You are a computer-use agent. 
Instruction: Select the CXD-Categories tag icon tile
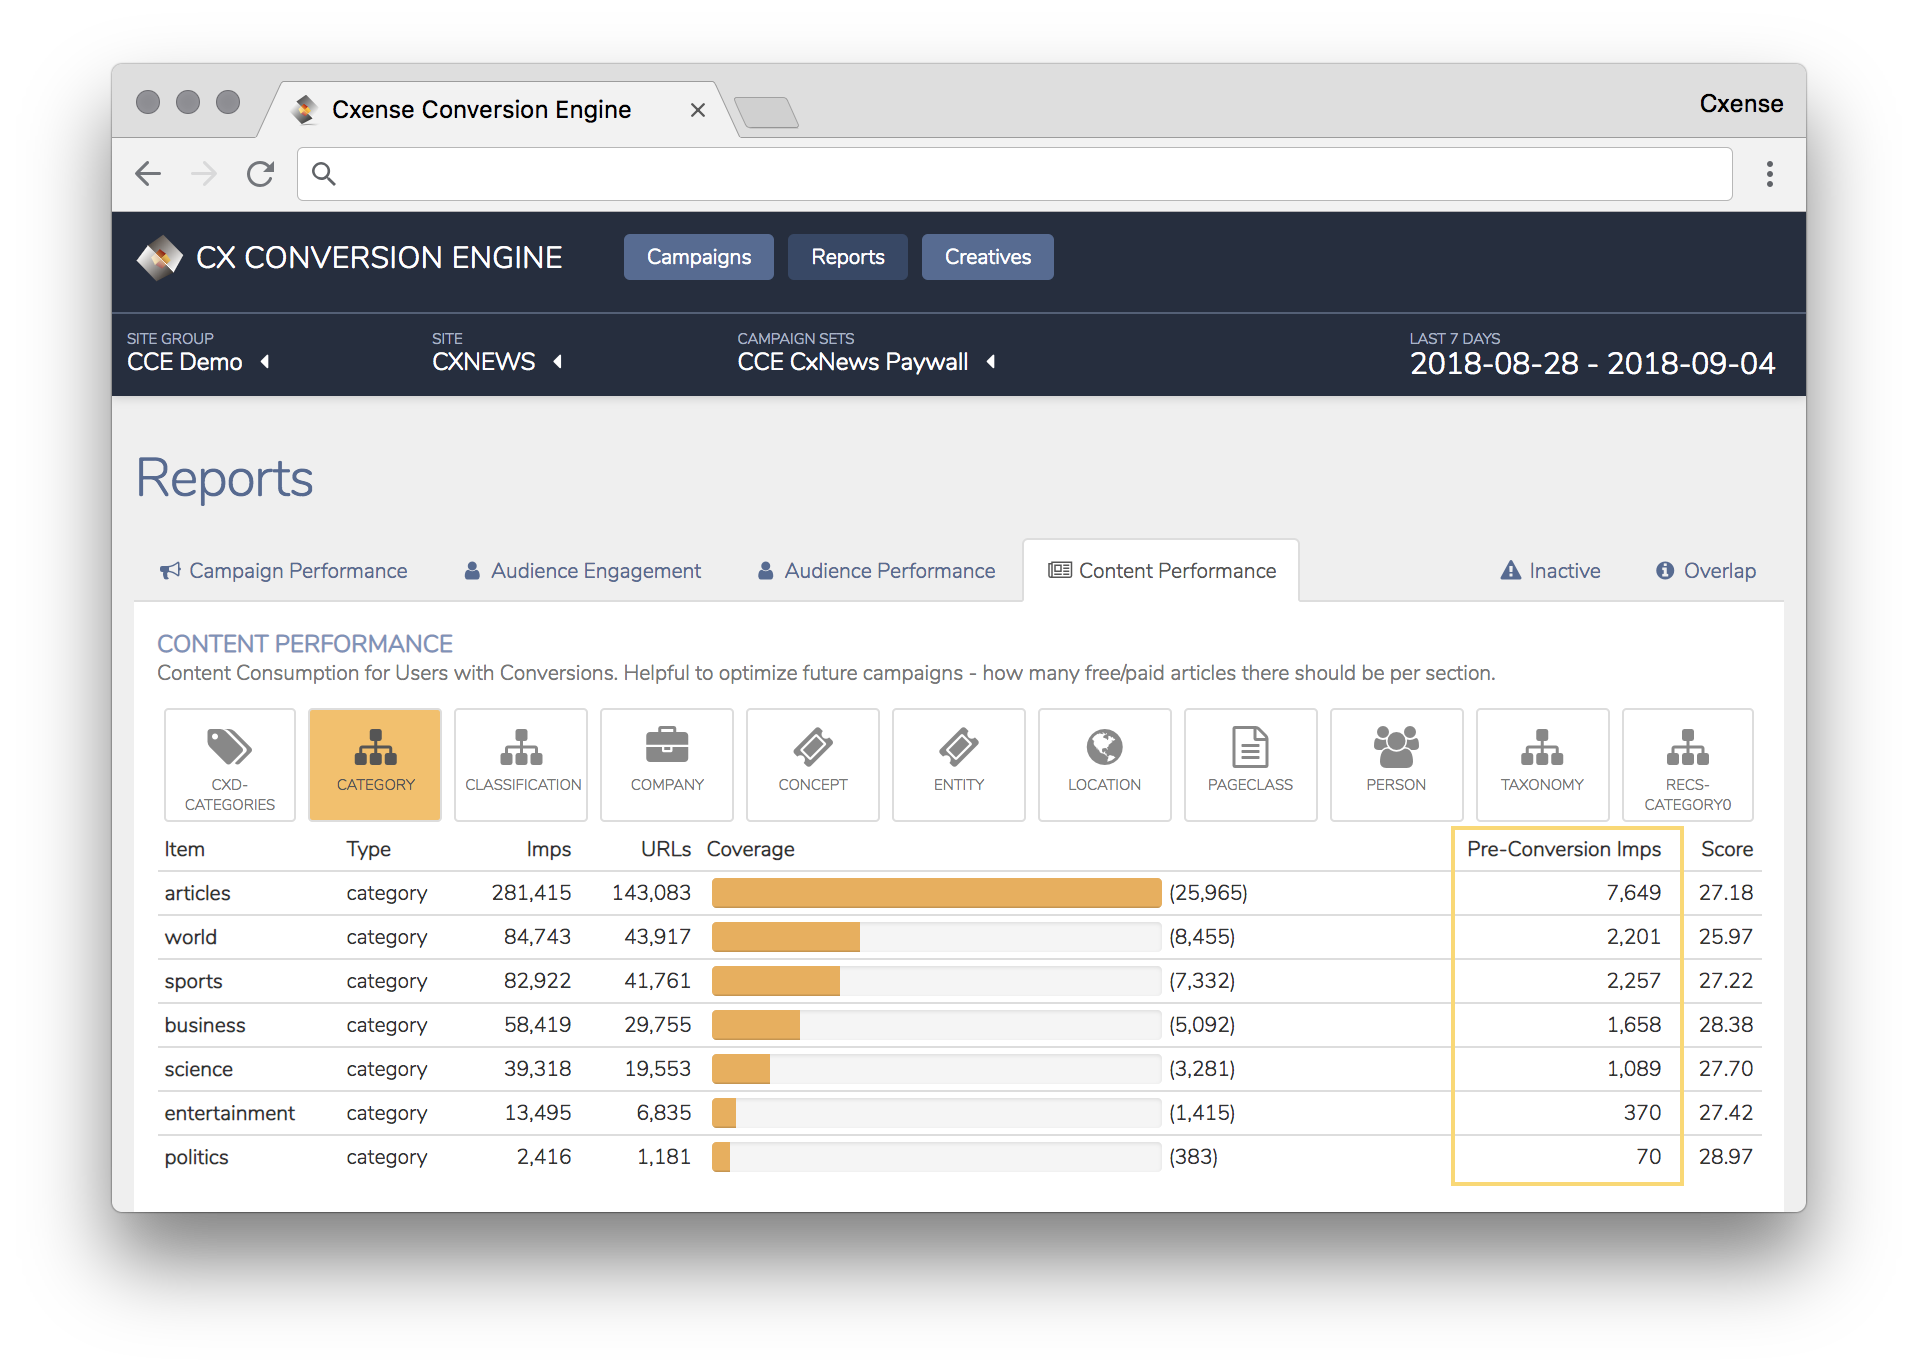pos(230,765)
